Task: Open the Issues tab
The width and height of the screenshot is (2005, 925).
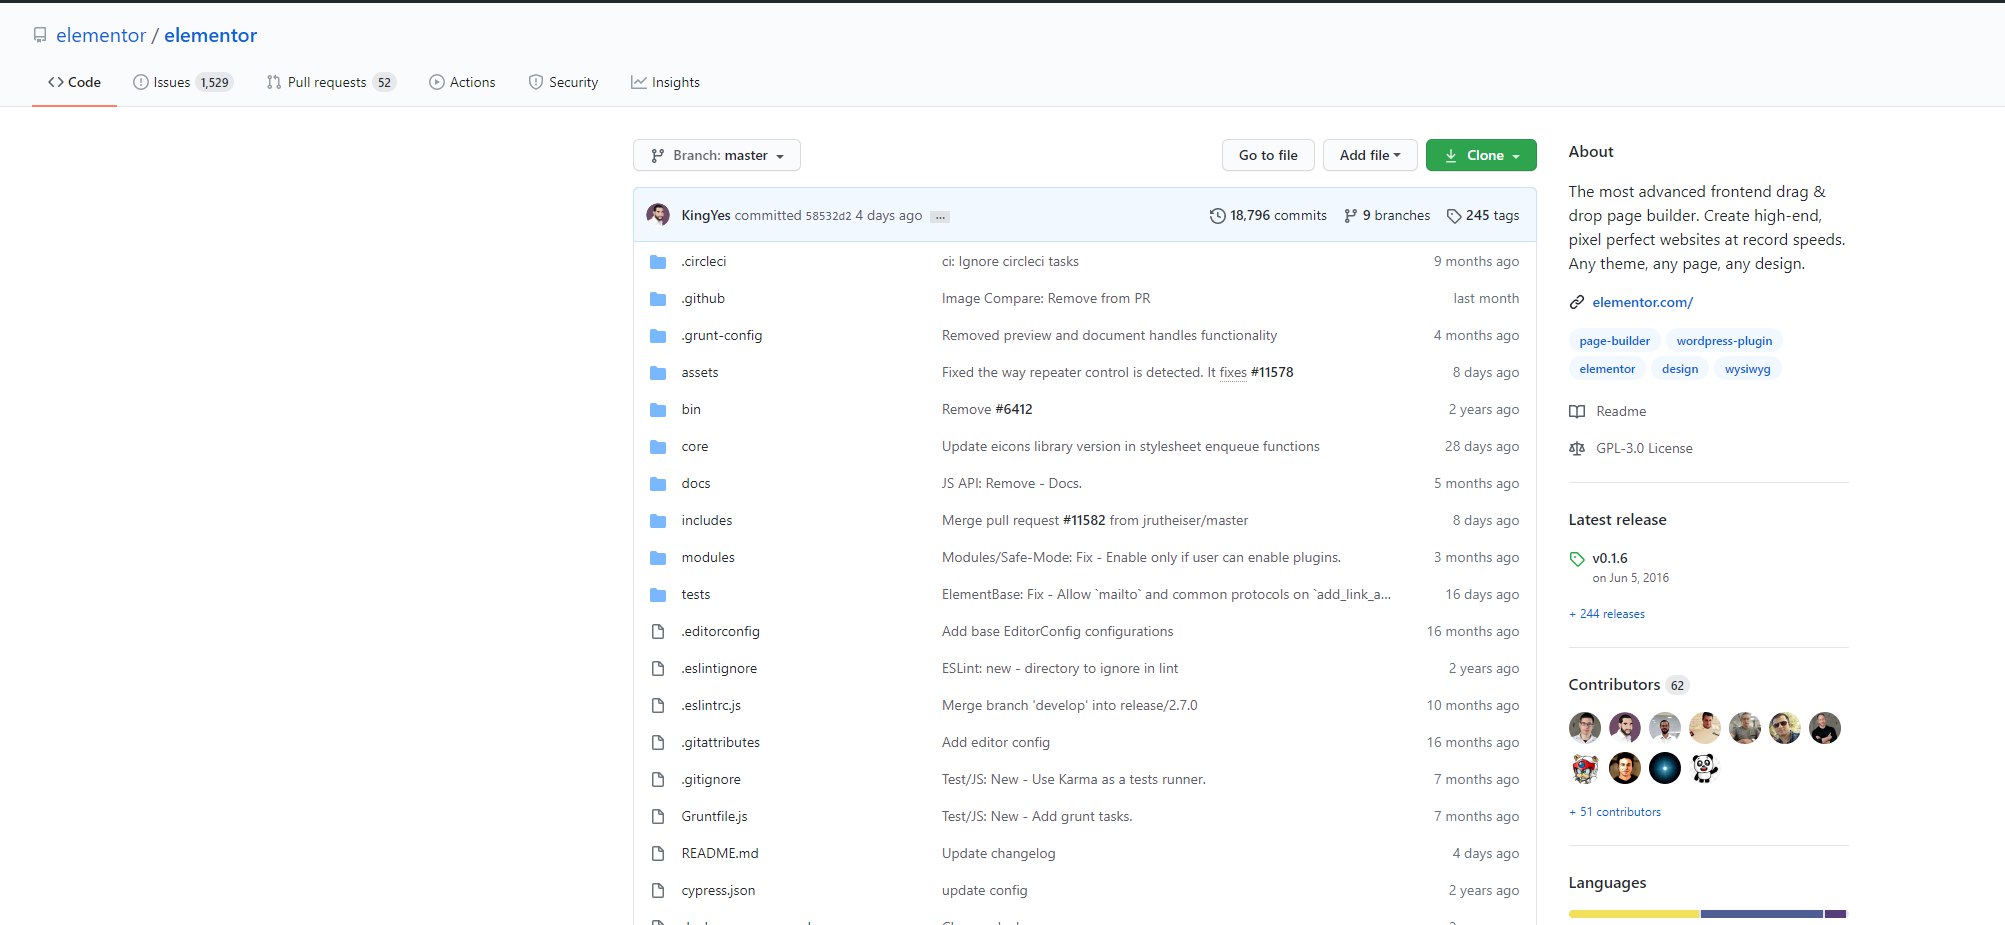Action: [183, 82]
